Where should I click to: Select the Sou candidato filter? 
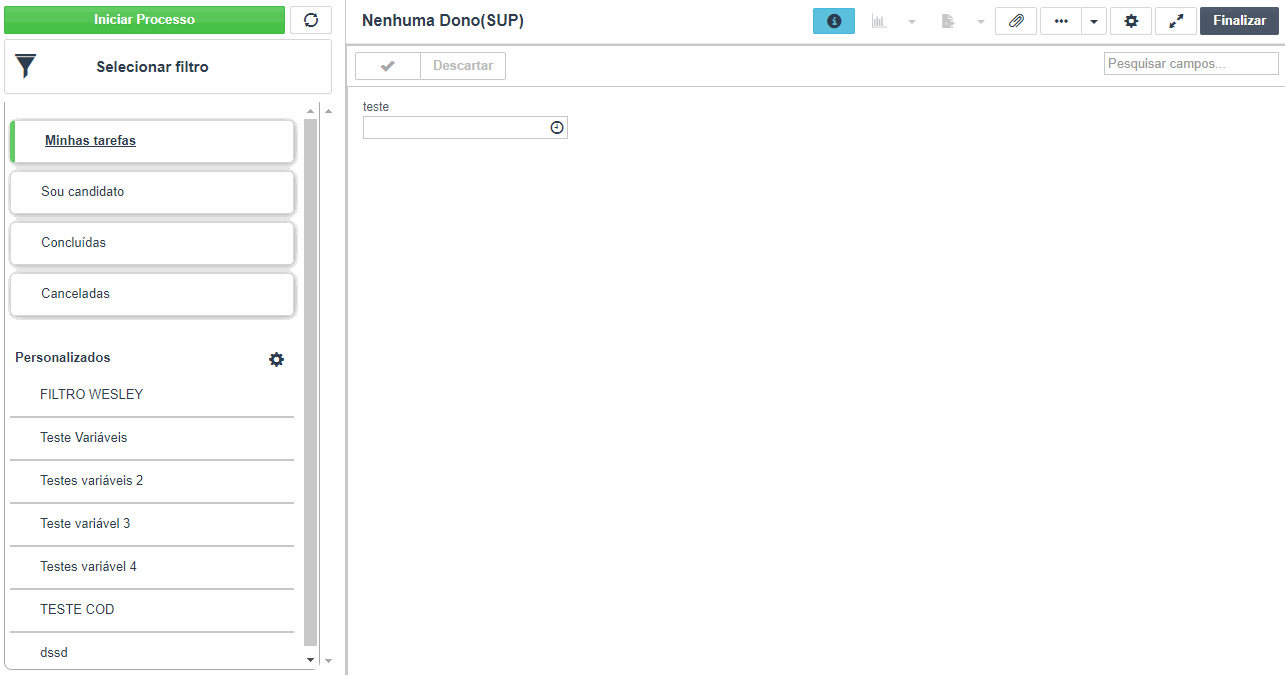[152, 192]
